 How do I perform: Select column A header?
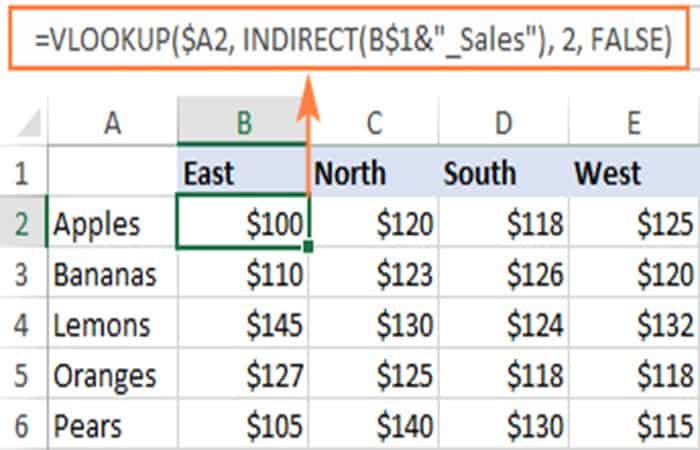click(x=112, y=123)
